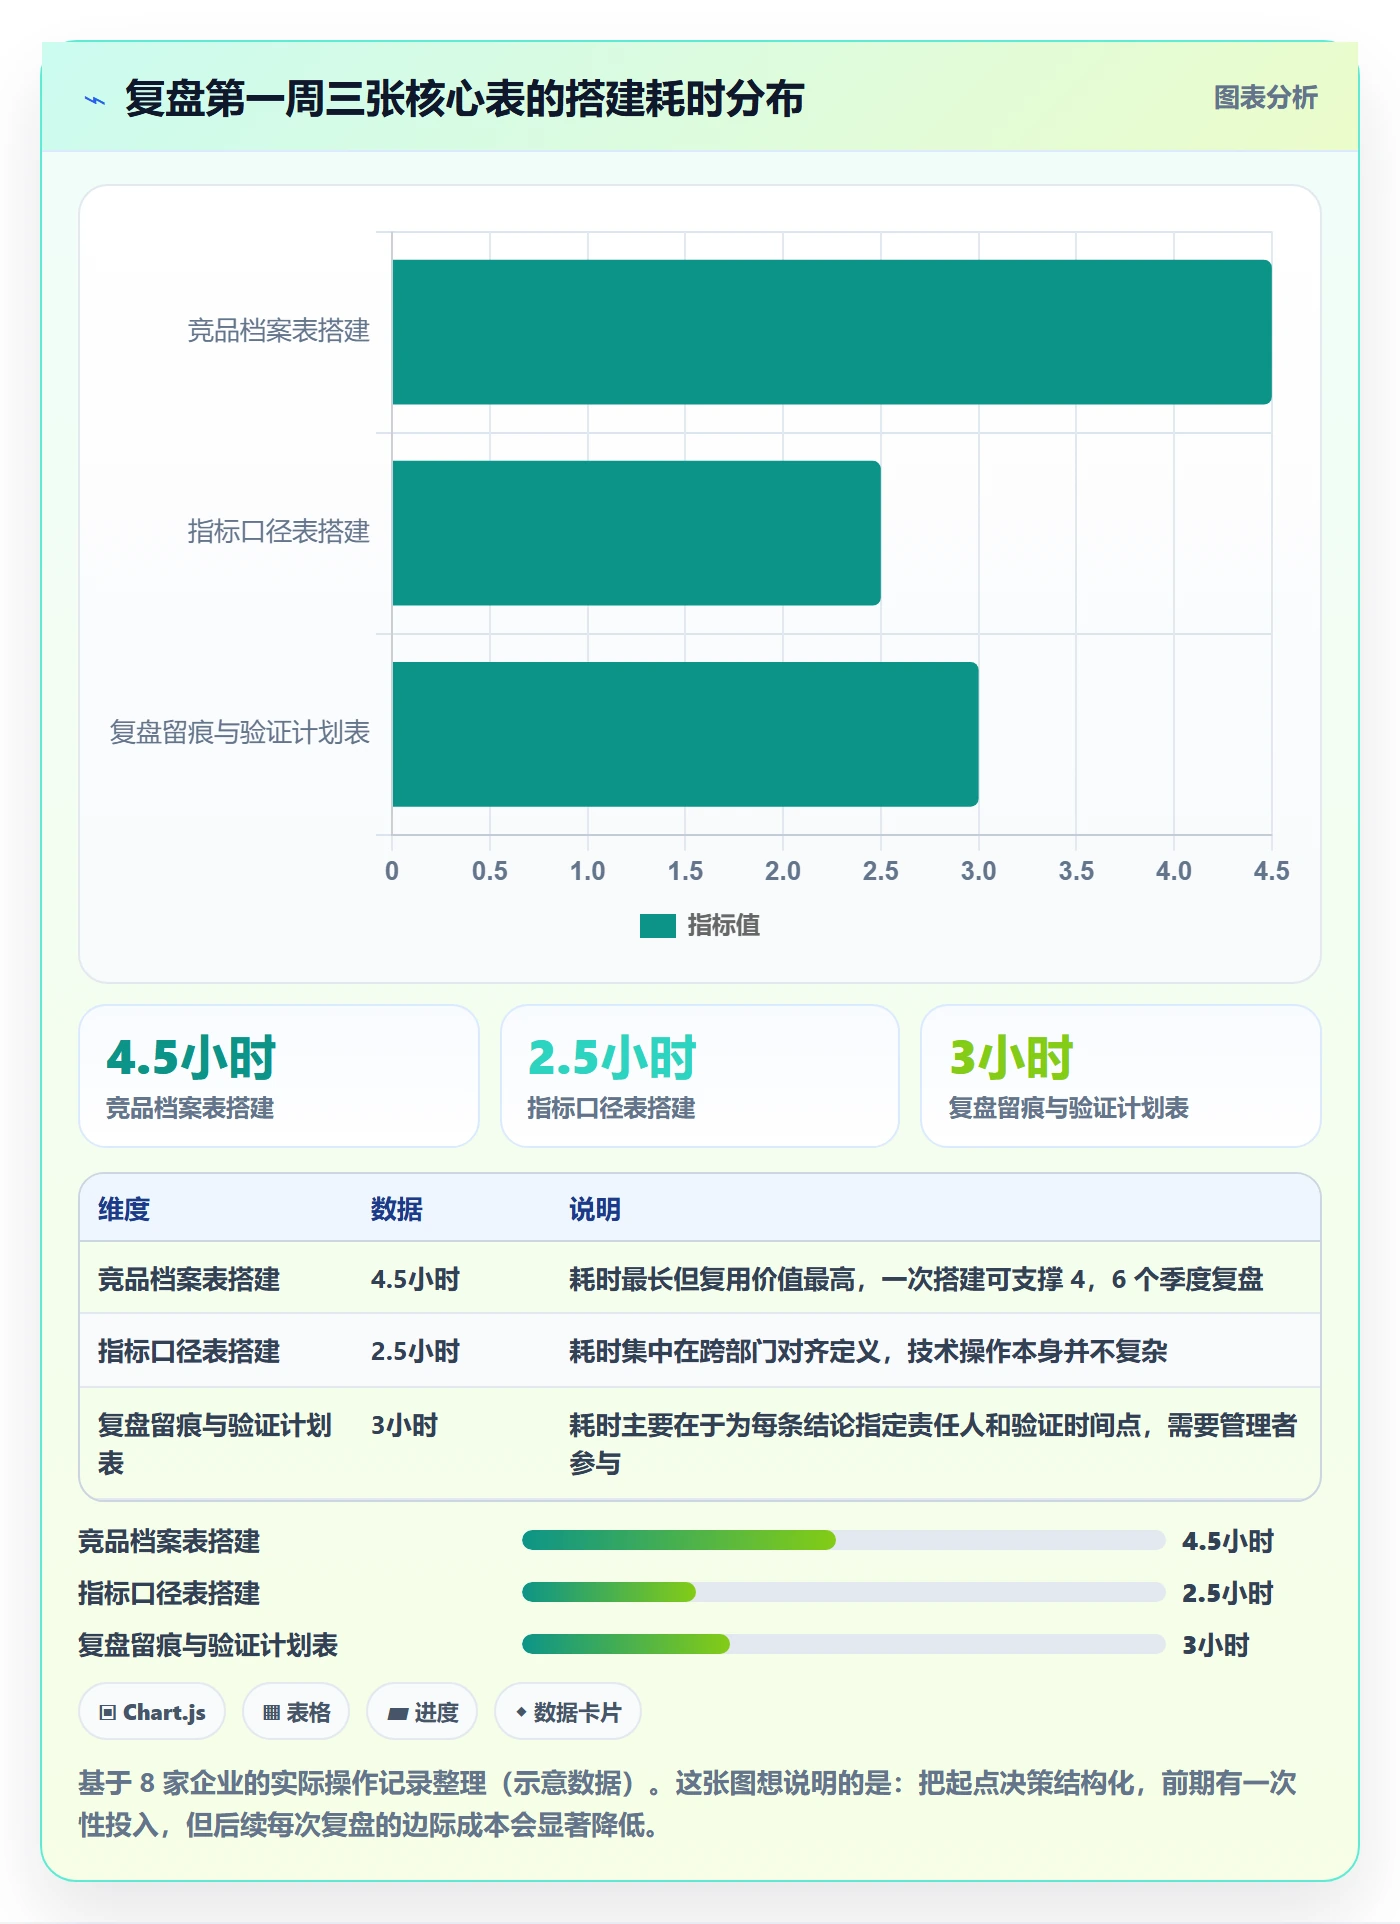1400x1924 pixels.
Task: Click the 图表分析 label in header
Action: pyautogui.click(x=1265, y=98)
